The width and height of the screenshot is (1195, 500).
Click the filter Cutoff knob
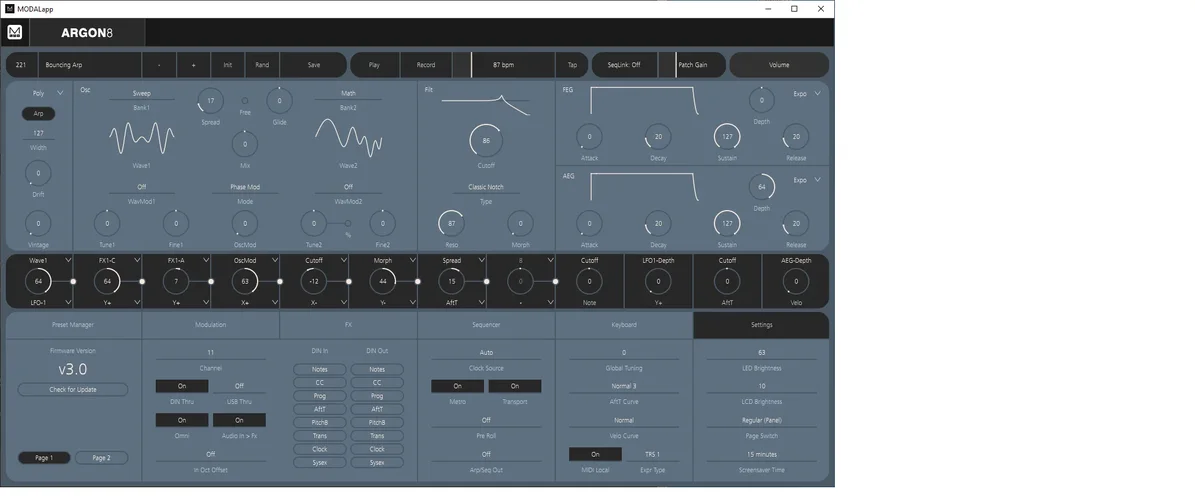tap(486, 141)
